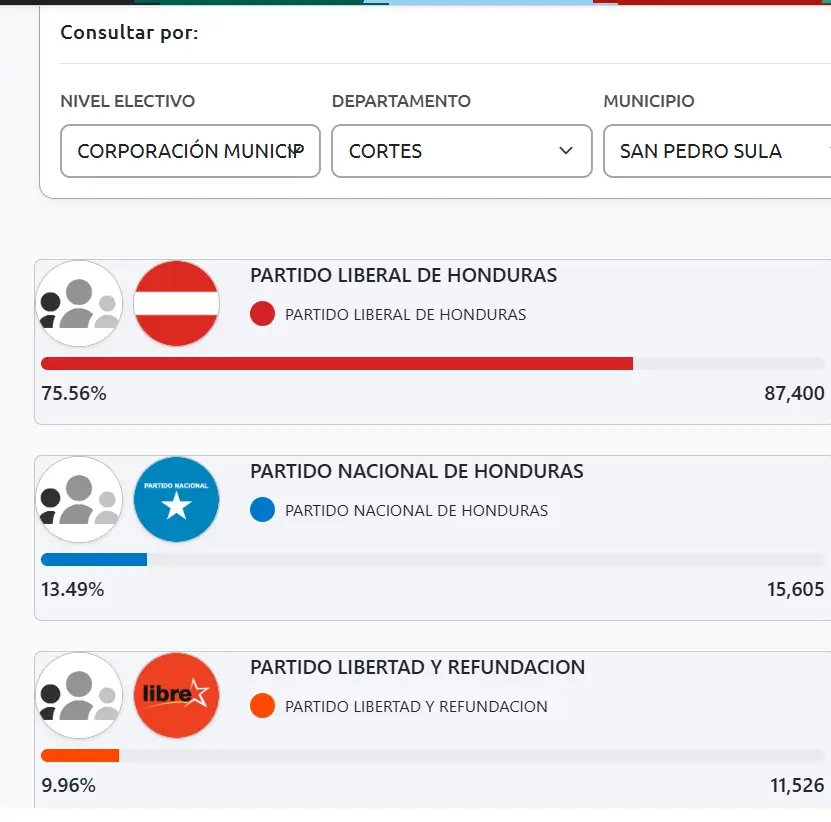Viewport: 831px width, 822px height.
Task: Click the orange Libertad y Refundacion legend dot
Action: [x=262, y=706]
